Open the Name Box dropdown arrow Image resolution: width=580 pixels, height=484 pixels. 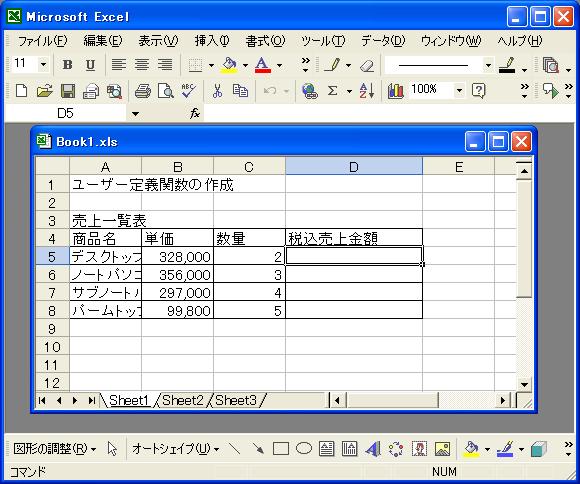tap(135, 114)
